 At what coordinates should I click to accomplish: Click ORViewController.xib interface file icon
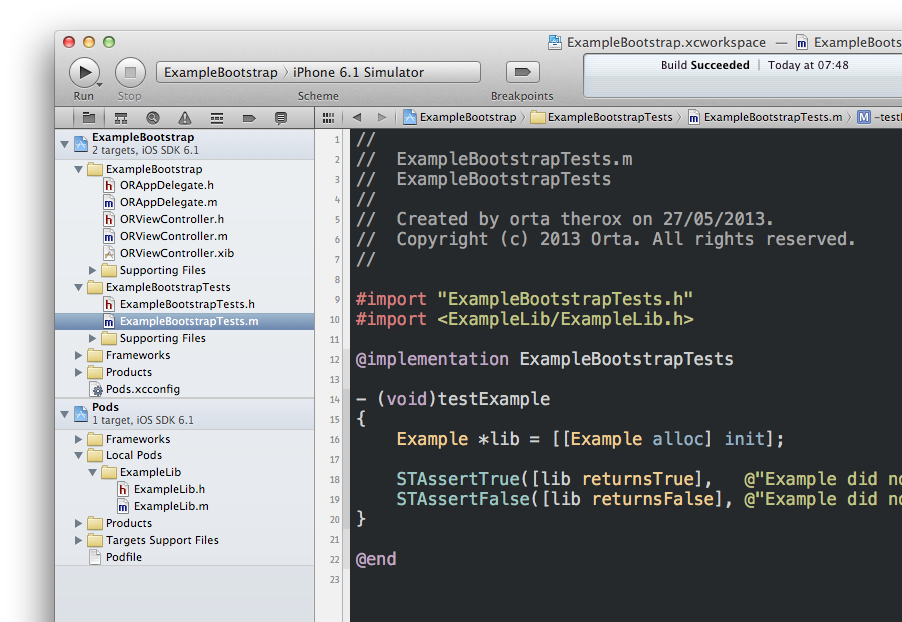(x=109, y=253)
